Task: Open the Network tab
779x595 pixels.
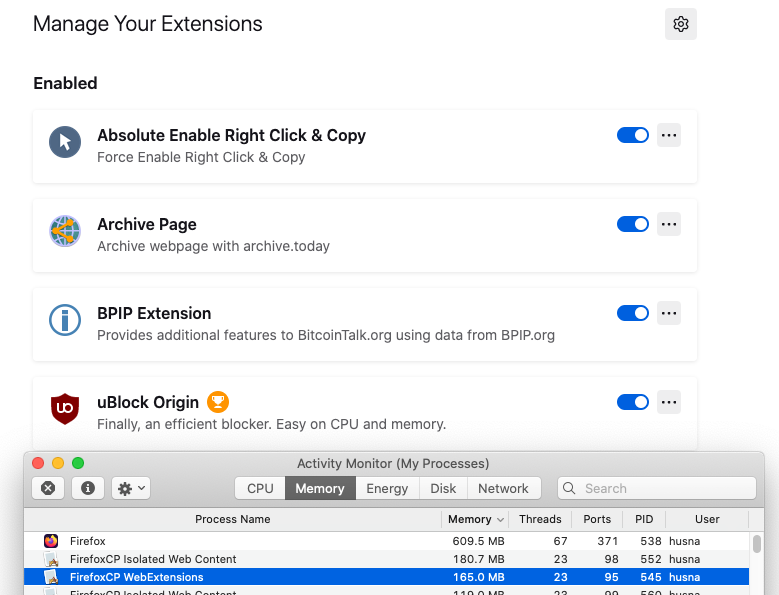Action: click(x=503, y=488)
